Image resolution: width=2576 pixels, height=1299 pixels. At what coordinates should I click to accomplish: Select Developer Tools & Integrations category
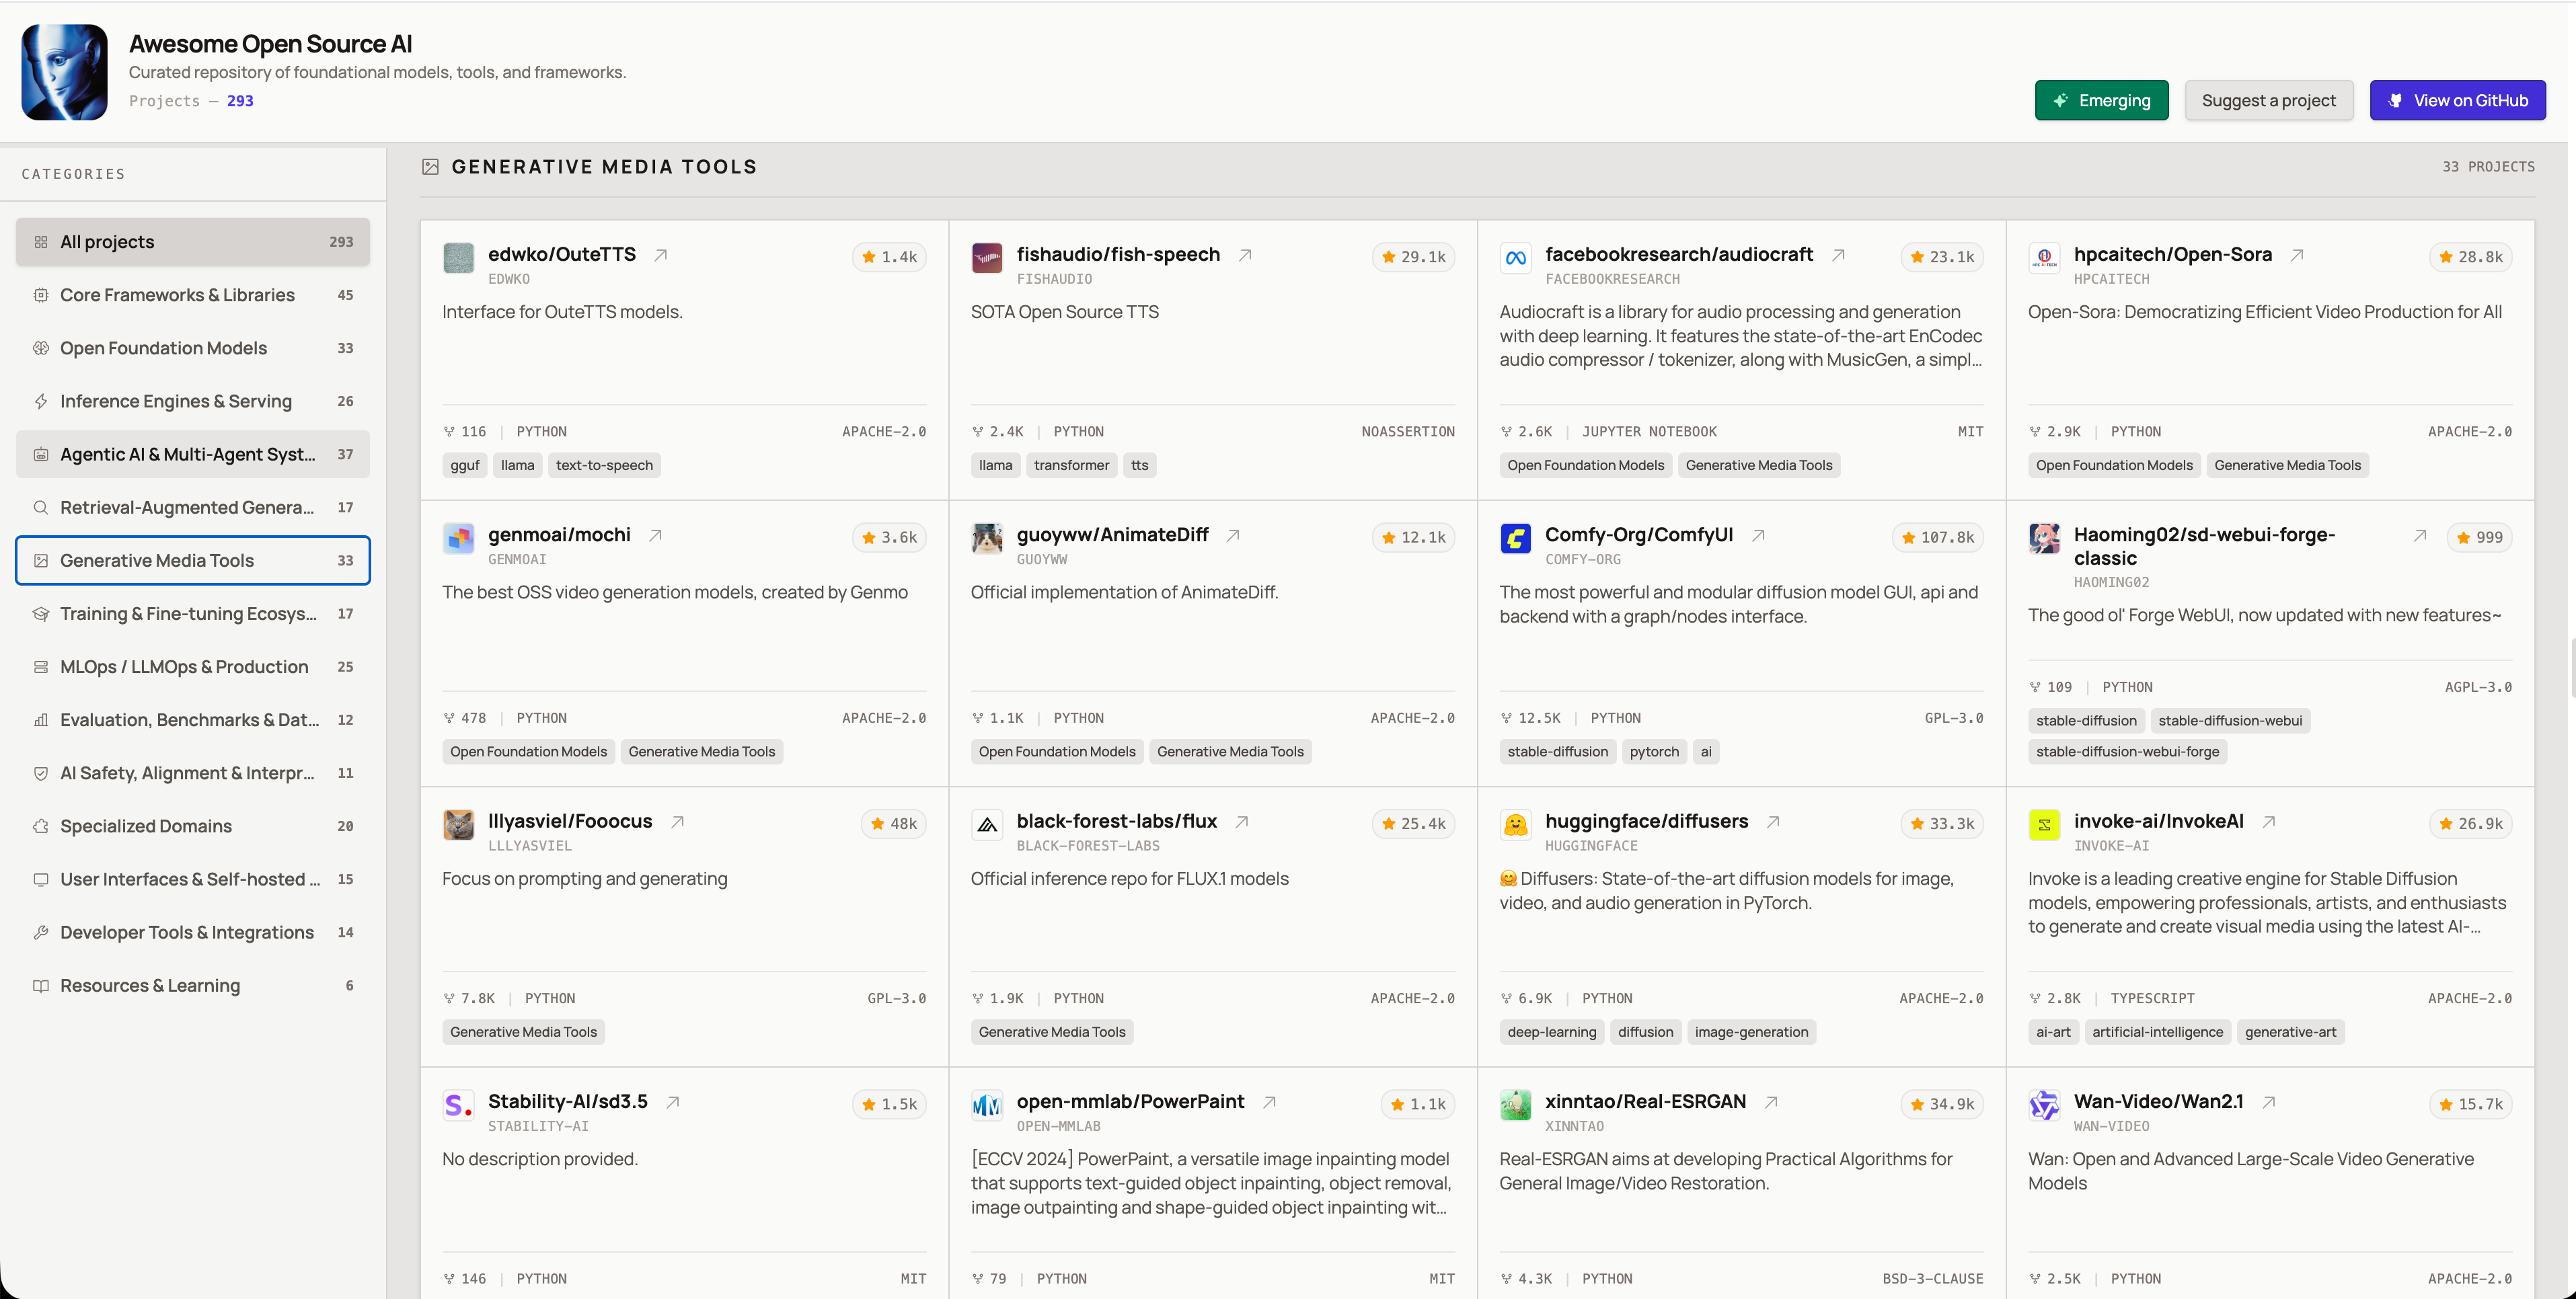click(x=193, y=931)
